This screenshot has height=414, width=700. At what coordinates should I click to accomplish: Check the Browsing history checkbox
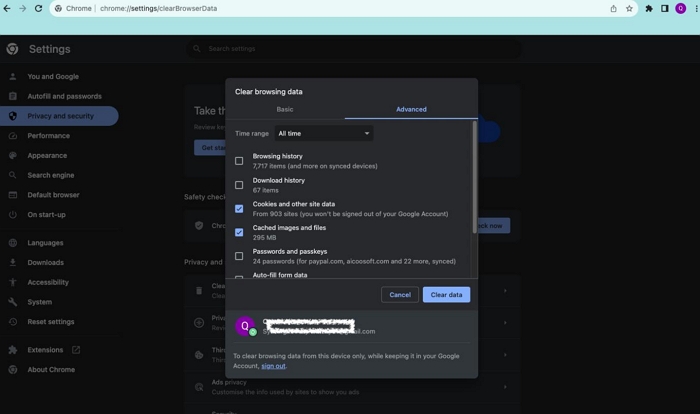coord(239,161)
